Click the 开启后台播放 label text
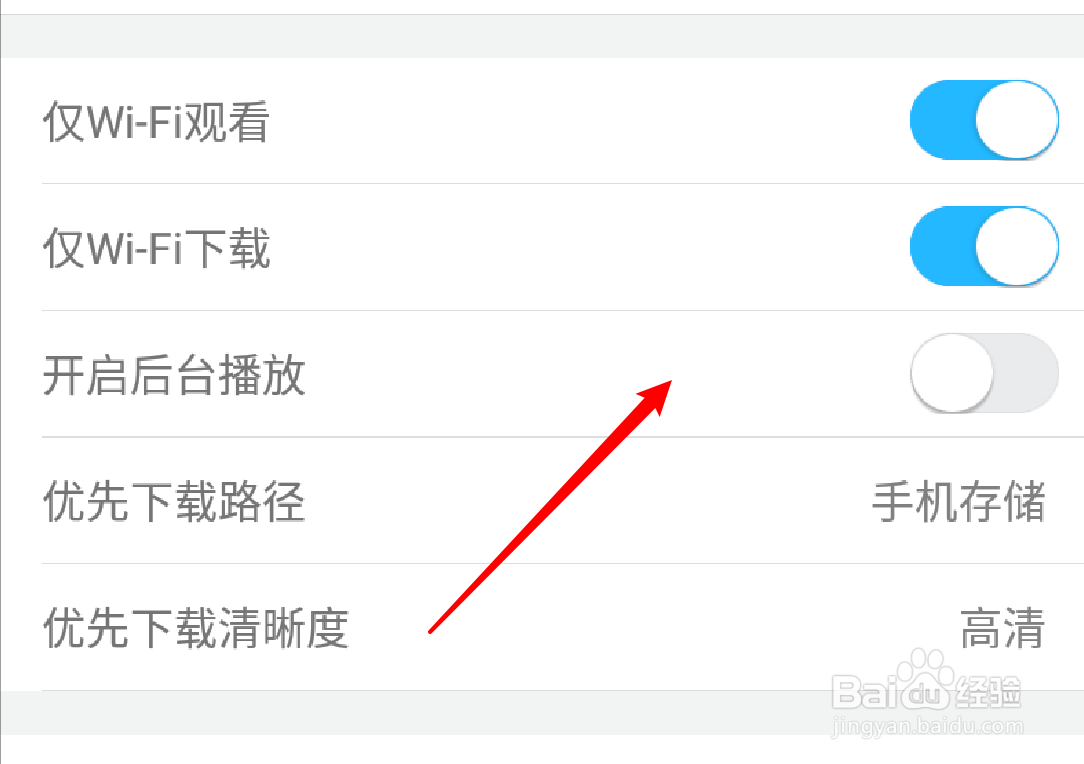The height and width of the screenshot is (764, 1084). [174, 375]
